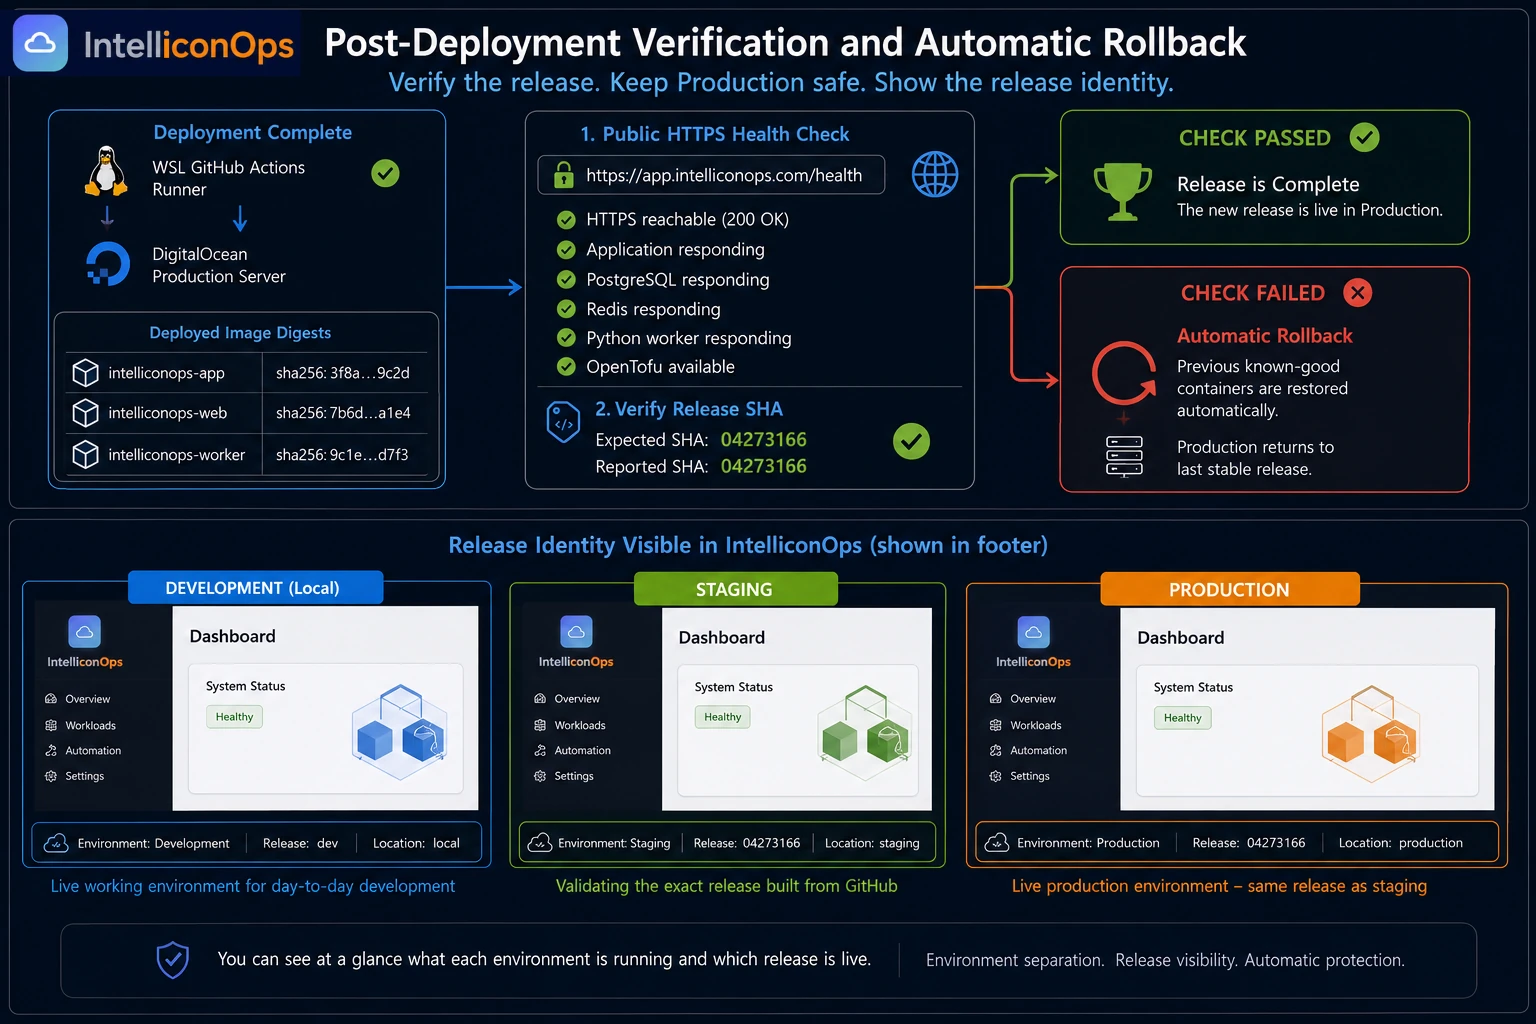Click the checkmark for Python worker responding
Image resolution: width=1536 pixels, height=1024 pixels.
(x=566, y=338)
